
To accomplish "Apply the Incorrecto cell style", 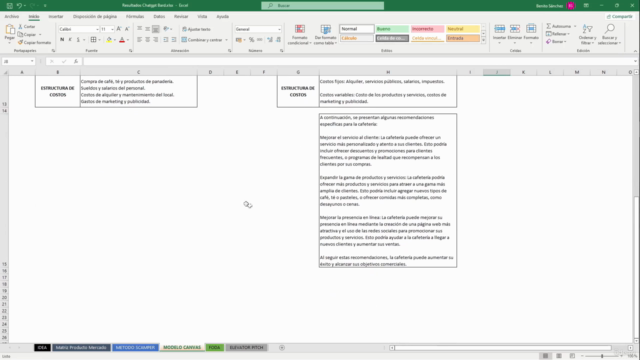I will [x=427, y=29].
